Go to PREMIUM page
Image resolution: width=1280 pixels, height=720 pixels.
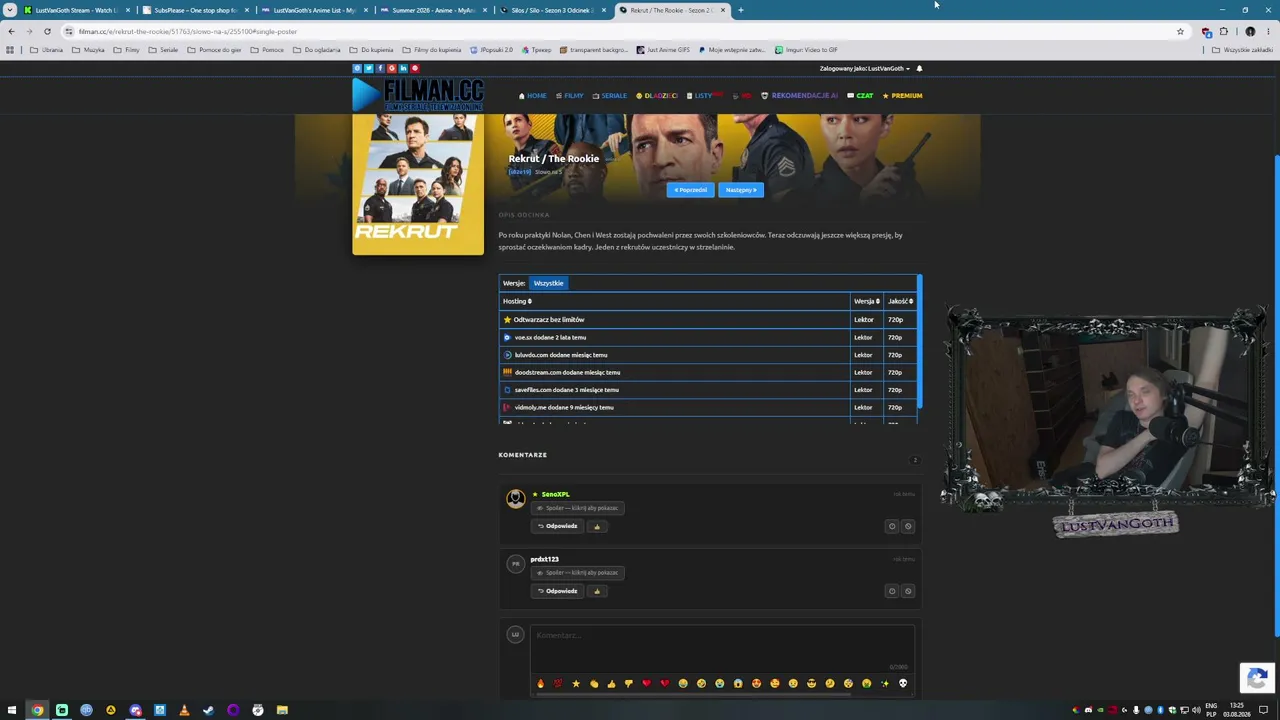[902, 96]
